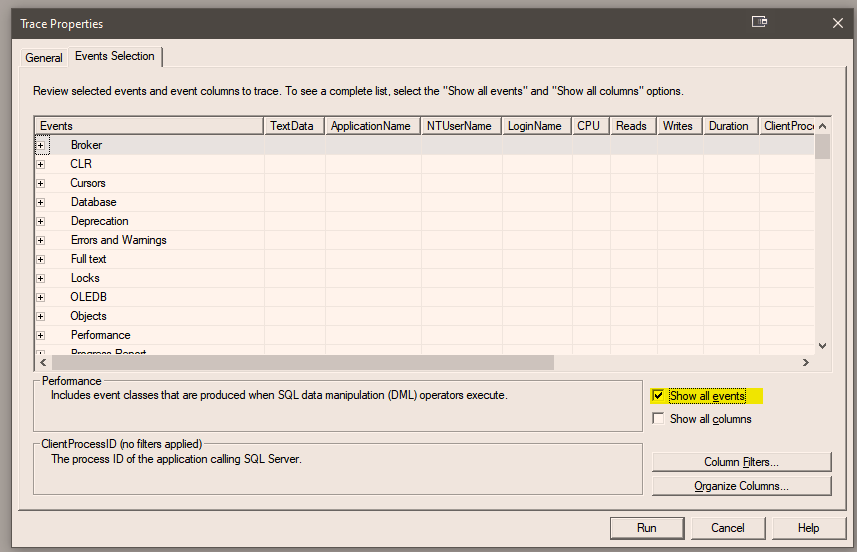Viewport: 857px width, 552px height.
Task: Select the Errors and Warnings row label
Action: [119, 240]
